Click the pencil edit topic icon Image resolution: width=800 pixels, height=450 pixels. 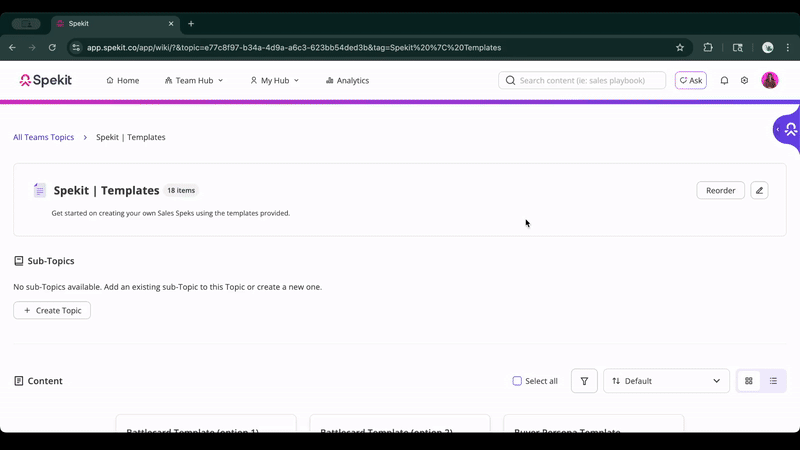(759, 190)
